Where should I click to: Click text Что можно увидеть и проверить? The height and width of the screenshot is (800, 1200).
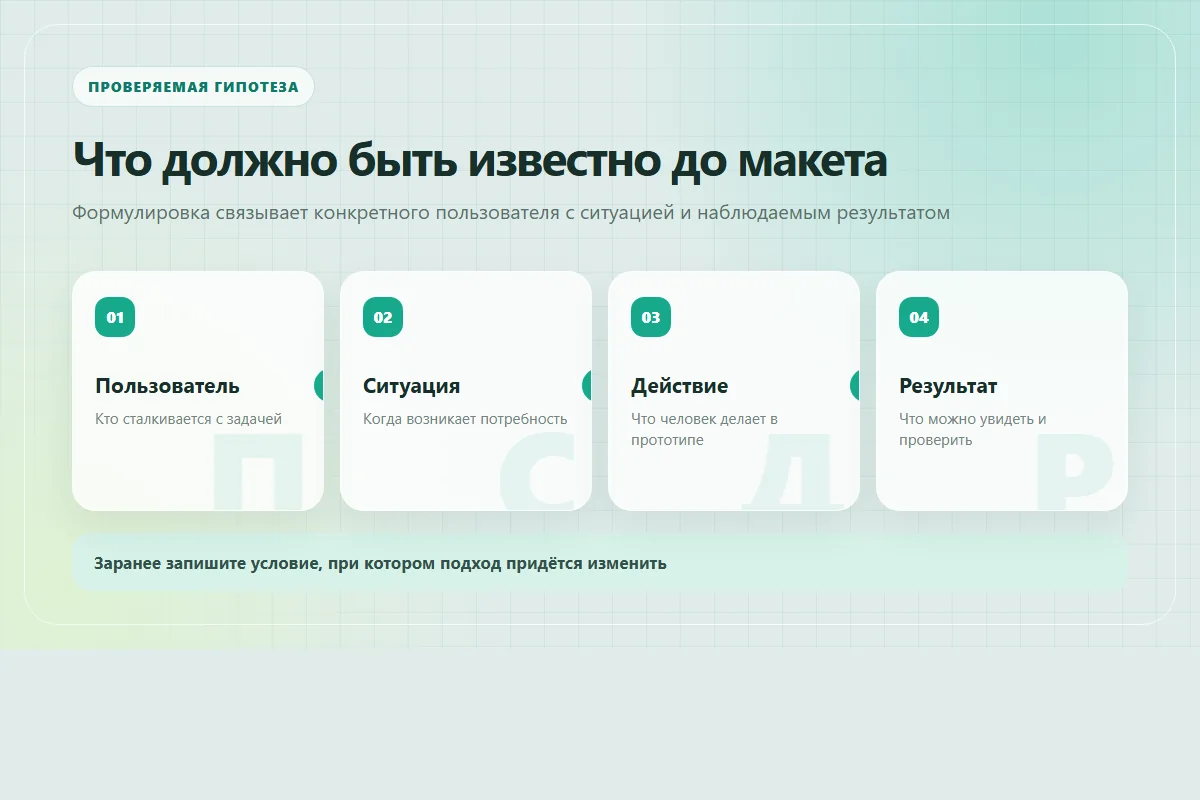pos(973,429)
